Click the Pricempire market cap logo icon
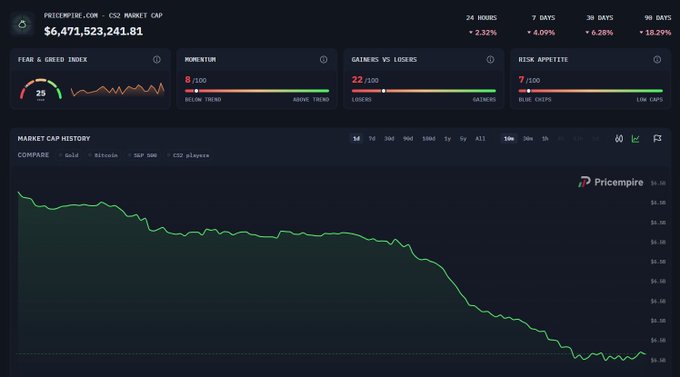680x377 pixels. click(x=23, y=24)
